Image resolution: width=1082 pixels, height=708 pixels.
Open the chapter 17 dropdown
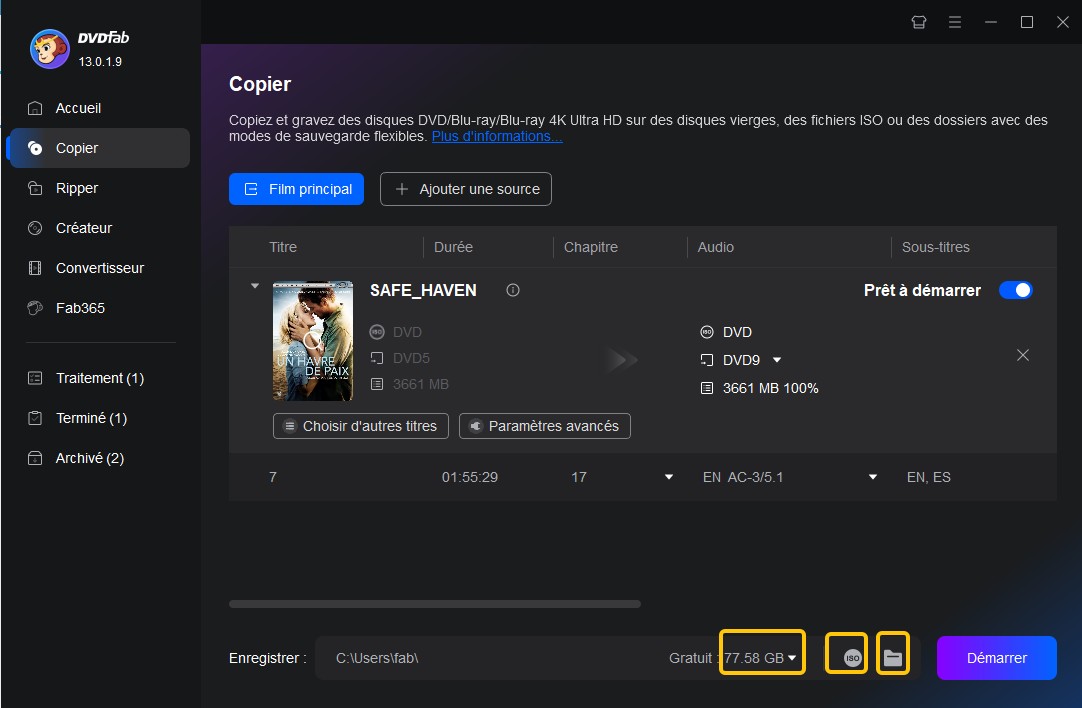coord(669,478)
